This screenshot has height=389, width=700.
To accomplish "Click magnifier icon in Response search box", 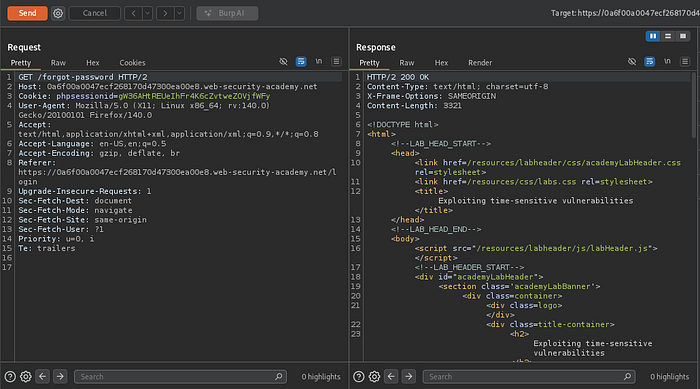I will click(x=627, y=376).
